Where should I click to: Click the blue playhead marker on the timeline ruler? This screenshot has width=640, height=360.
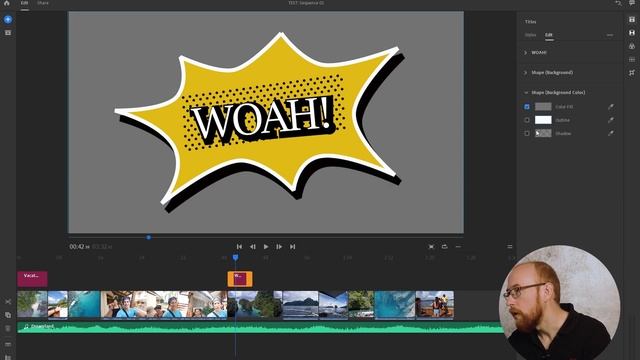coord(236,257)
